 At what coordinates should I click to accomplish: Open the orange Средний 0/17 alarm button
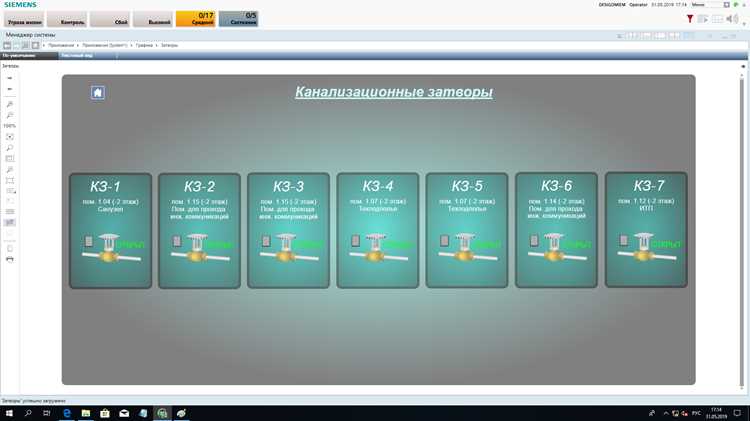pos(196,19)
